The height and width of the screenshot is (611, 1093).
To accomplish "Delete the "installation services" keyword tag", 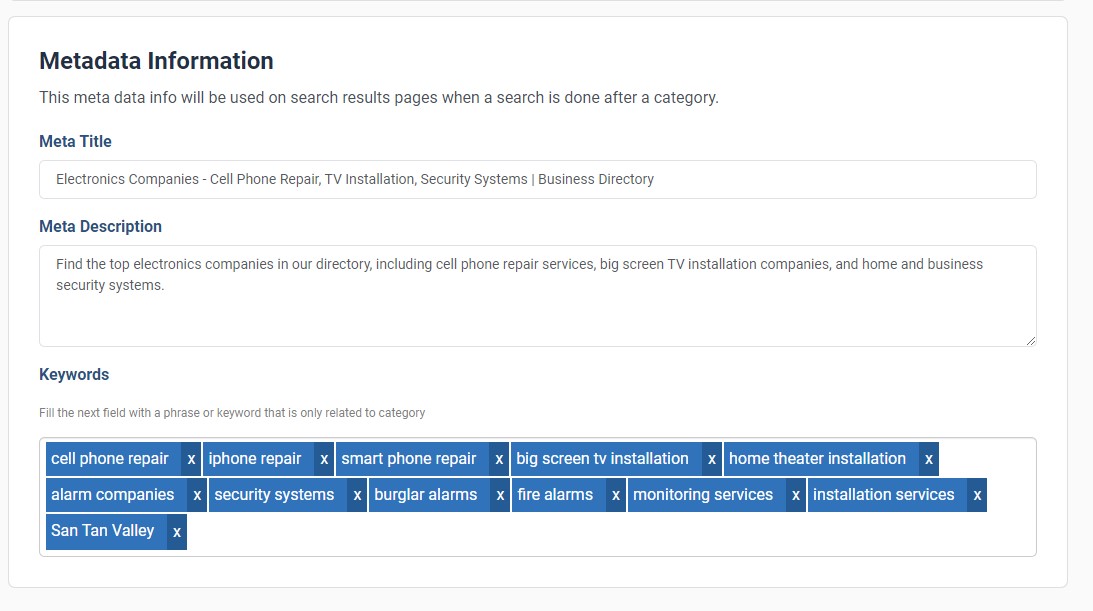I will pos(976,495).
